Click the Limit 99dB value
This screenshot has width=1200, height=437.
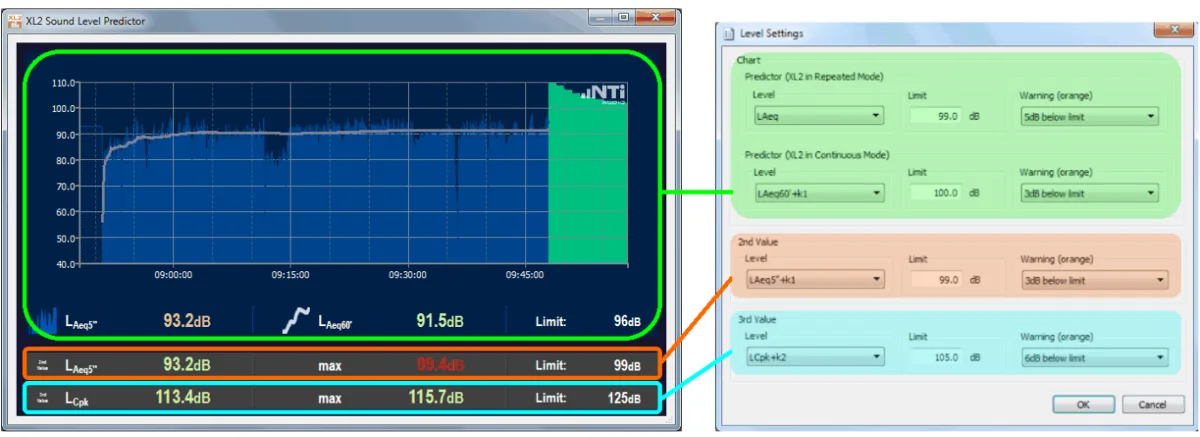[628, 366]
